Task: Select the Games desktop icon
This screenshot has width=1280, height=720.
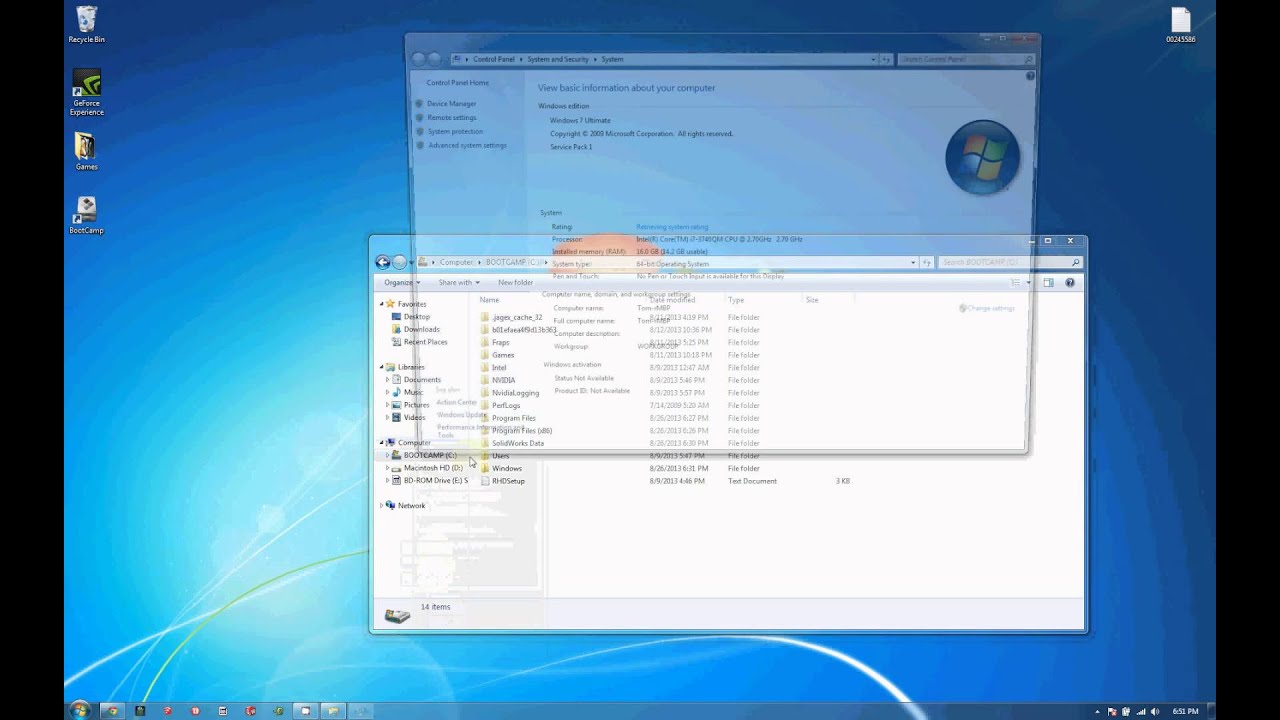Action: (x=86, y=151)
